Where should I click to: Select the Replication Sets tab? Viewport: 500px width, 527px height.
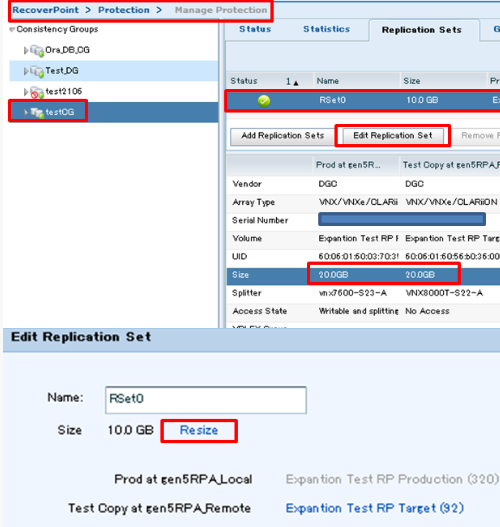(421, 30)
